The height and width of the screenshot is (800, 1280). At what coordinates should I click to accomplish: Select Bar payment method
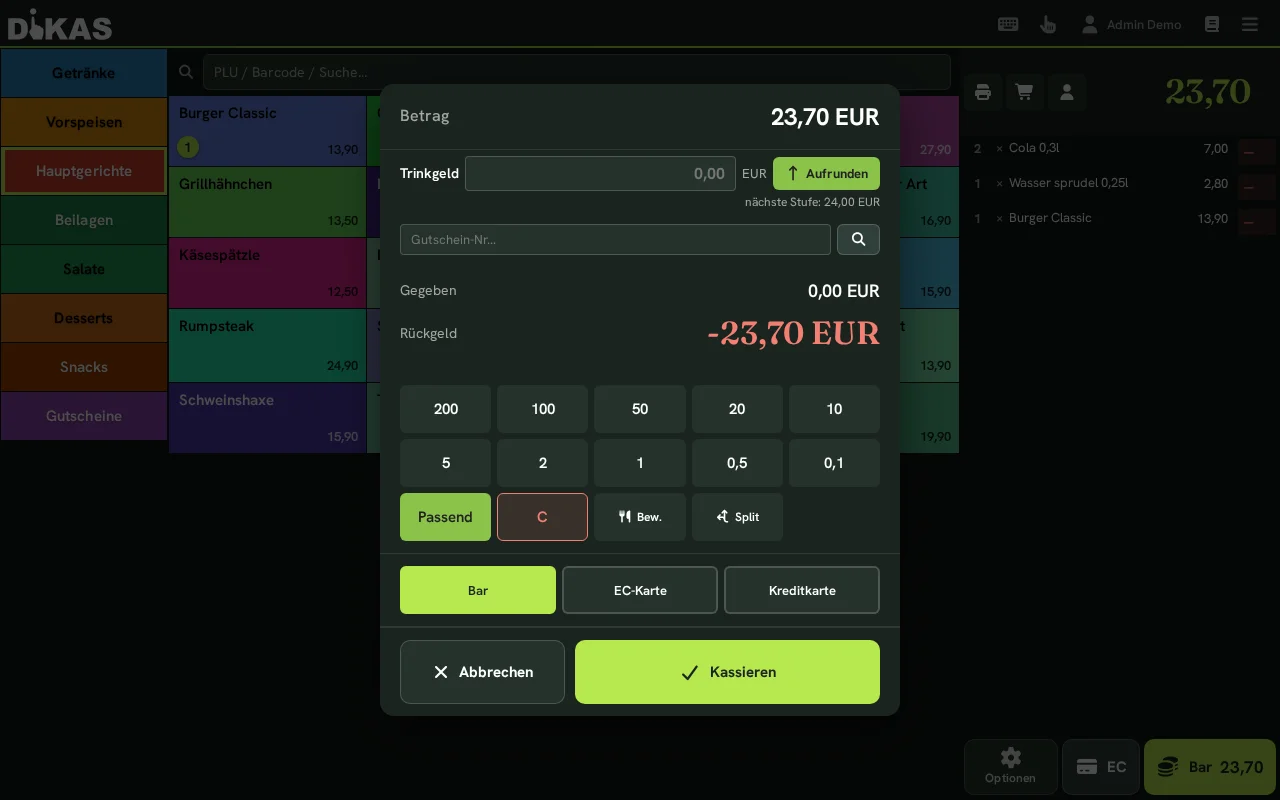point(478,590)
